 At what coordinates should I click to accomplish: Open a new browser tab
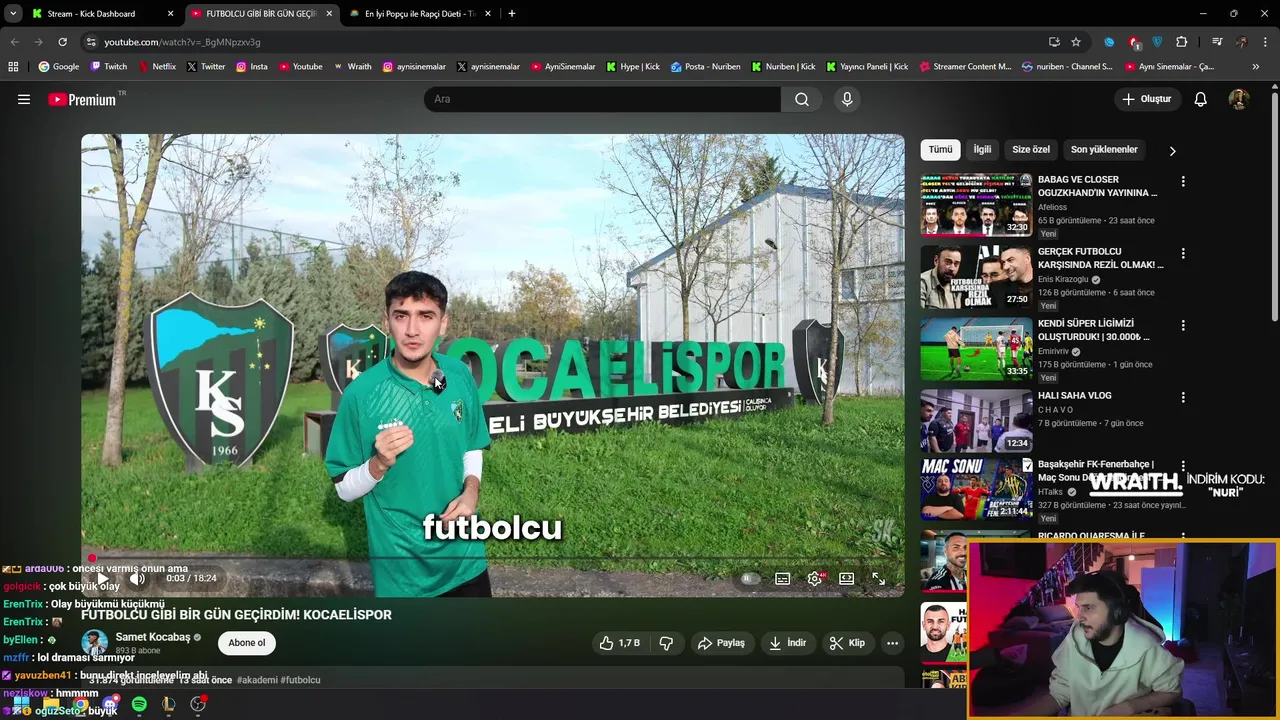click(x=512, y=14)
